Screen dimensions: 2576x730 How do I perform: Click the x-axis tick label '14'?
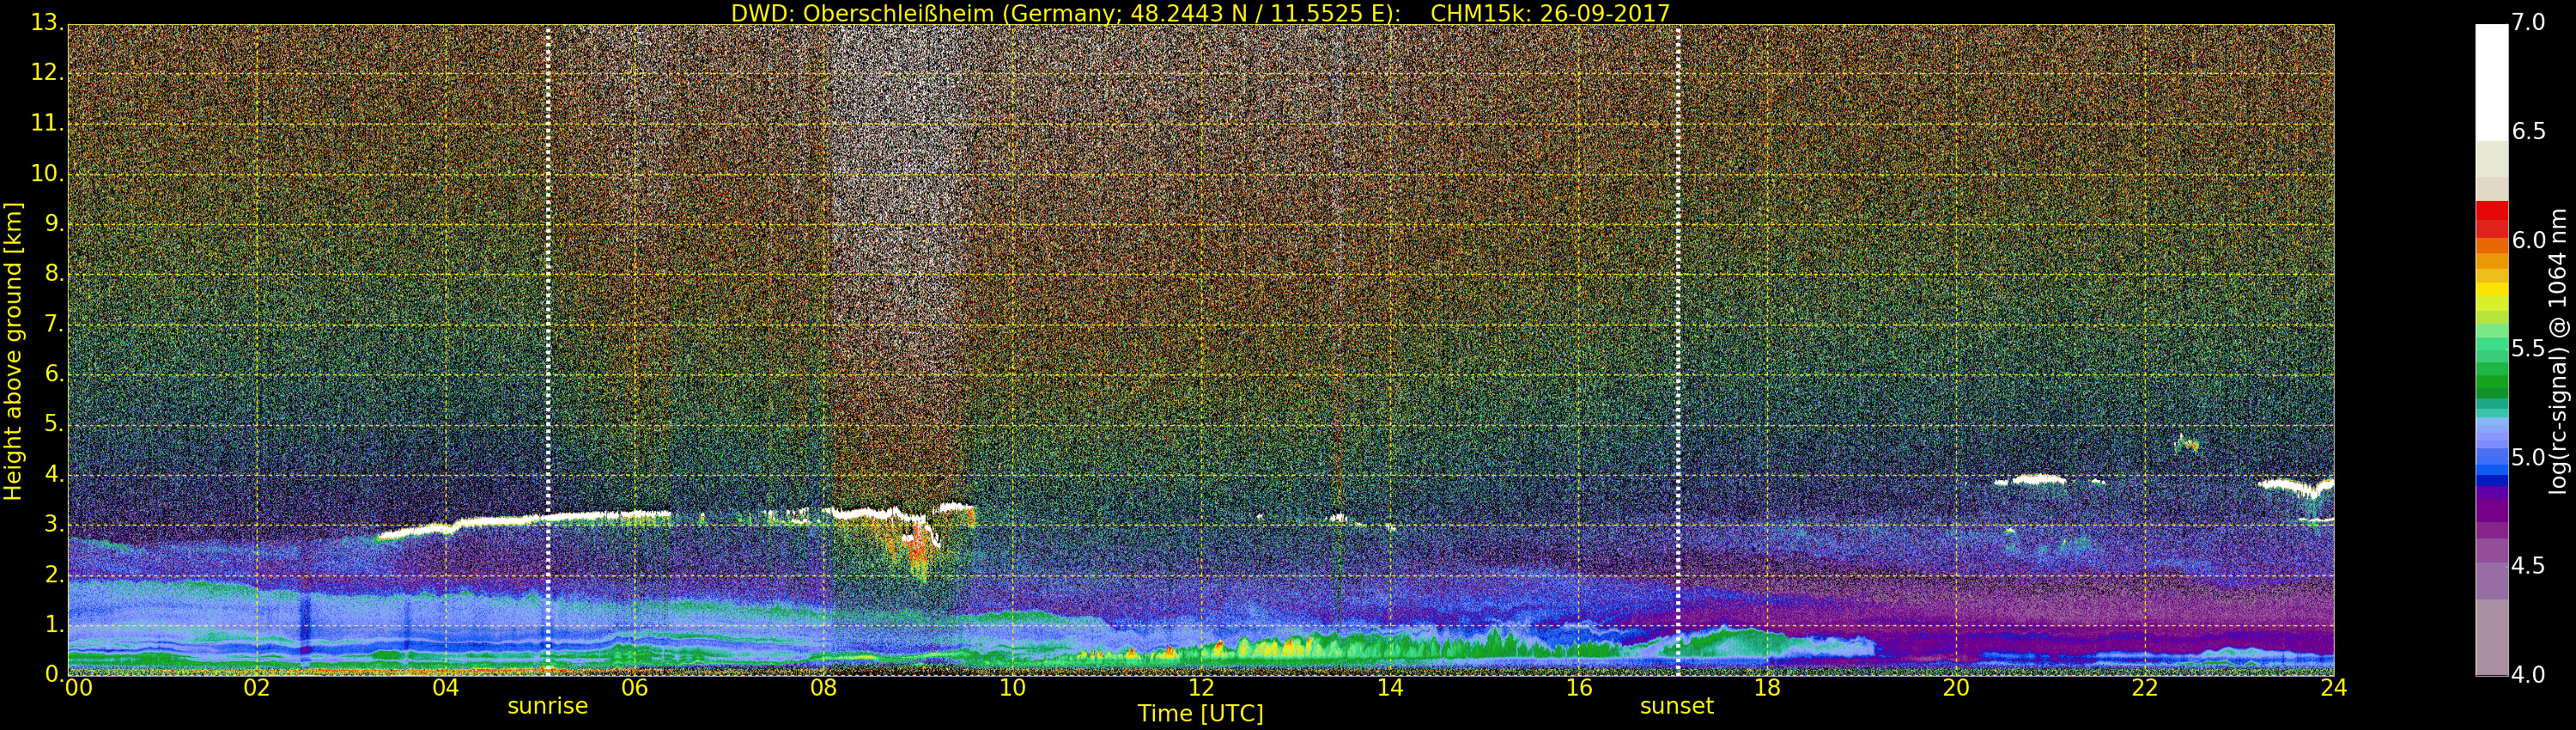pyautogui.click(x=1390, y=688)
